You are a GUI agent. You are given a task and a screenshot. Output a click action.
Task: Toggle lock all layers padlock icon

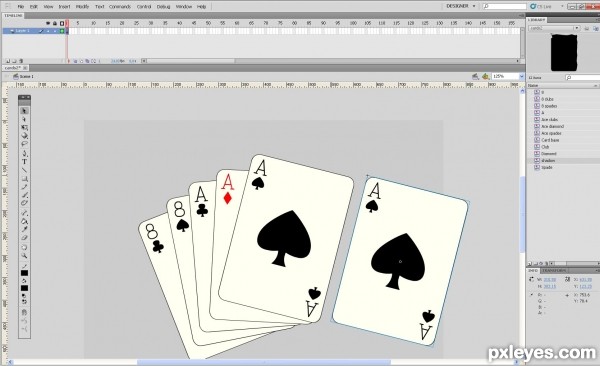click(55, 24)
